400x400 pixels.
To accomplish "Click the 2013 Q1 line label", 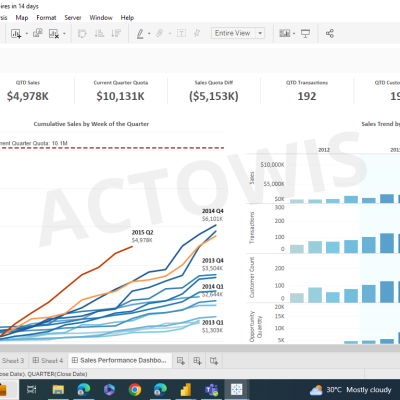I will [x=213, y=323].
